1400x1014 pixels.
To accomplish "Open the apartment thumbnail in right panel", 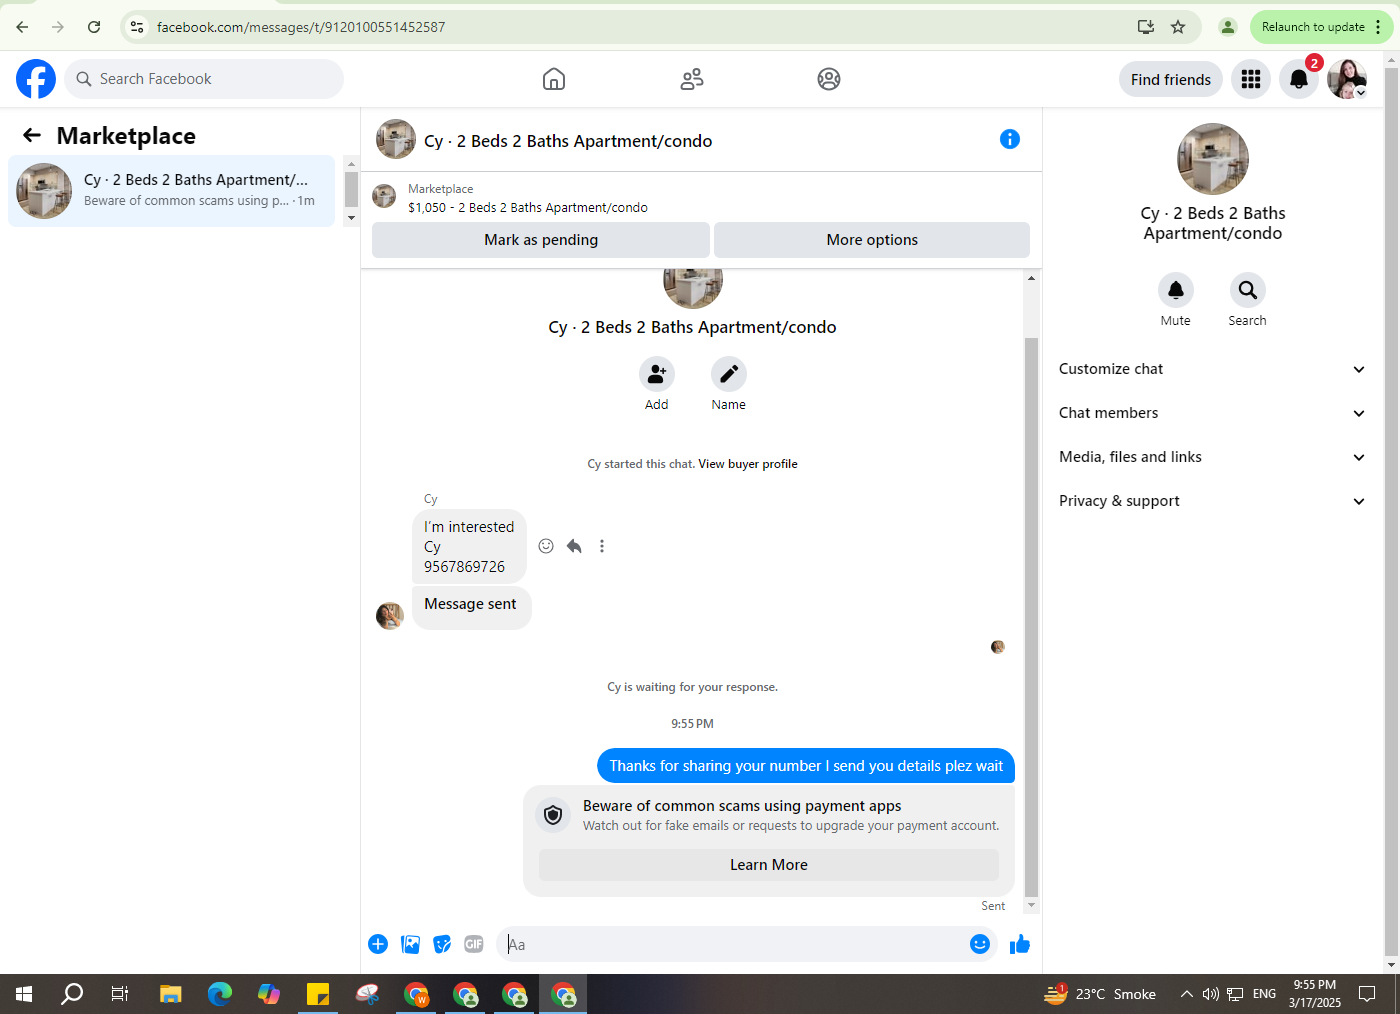I will coord(1213,159).
